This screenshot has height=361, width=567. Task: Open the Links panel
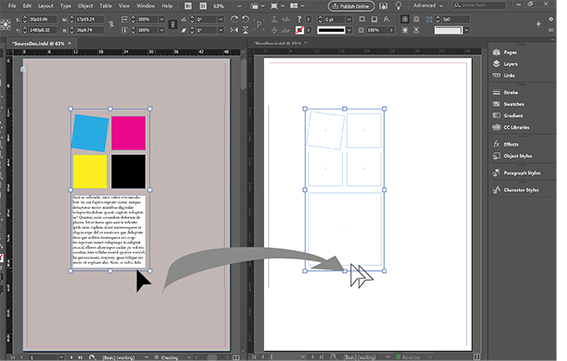point(504,75)
